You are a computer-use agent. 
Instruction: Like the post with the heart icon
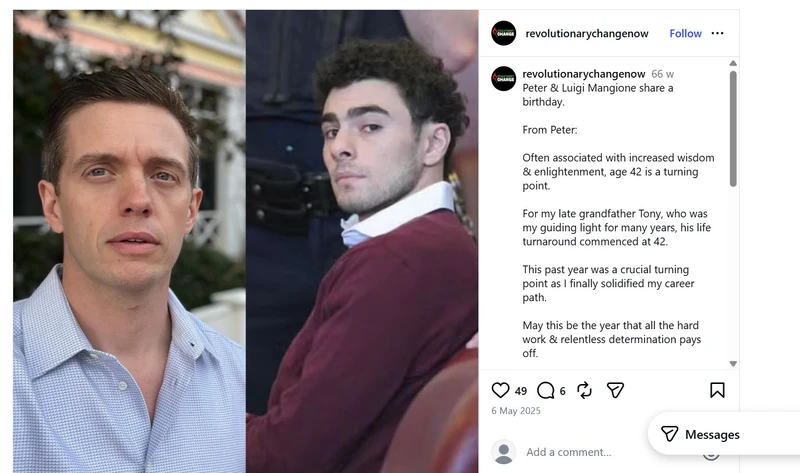(500, 390)
